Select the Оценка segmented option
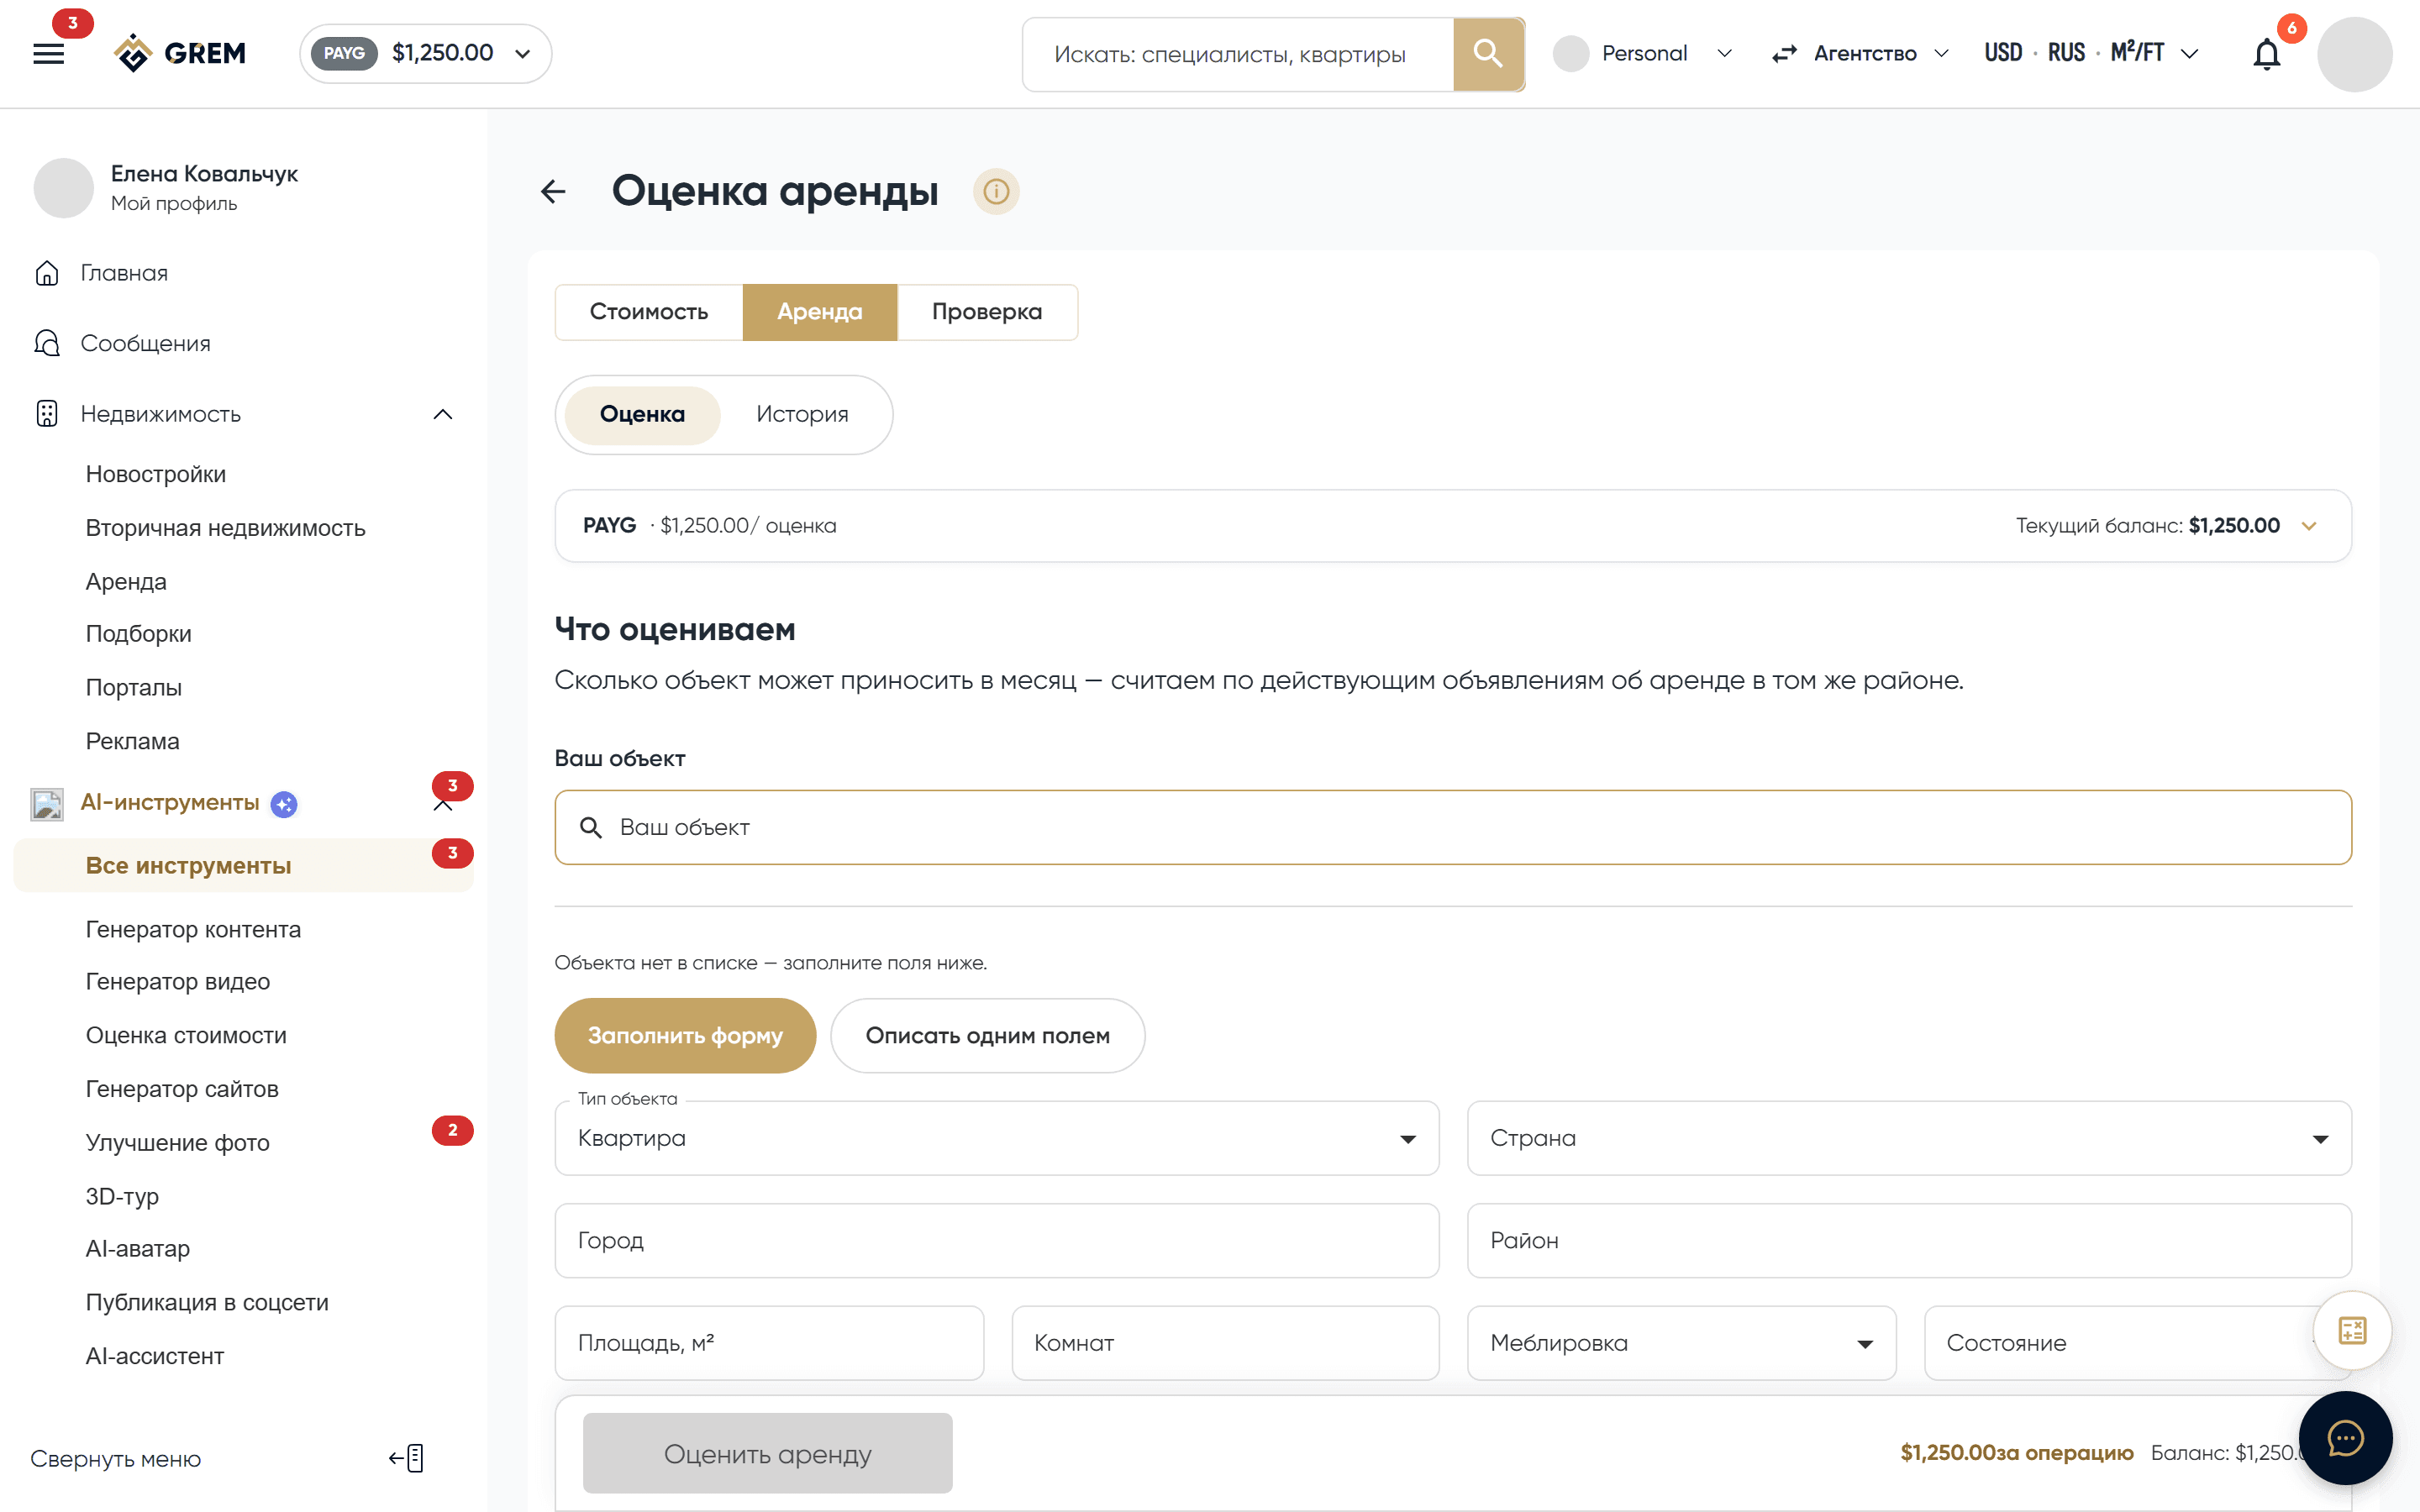 click(x=642, y=414)
